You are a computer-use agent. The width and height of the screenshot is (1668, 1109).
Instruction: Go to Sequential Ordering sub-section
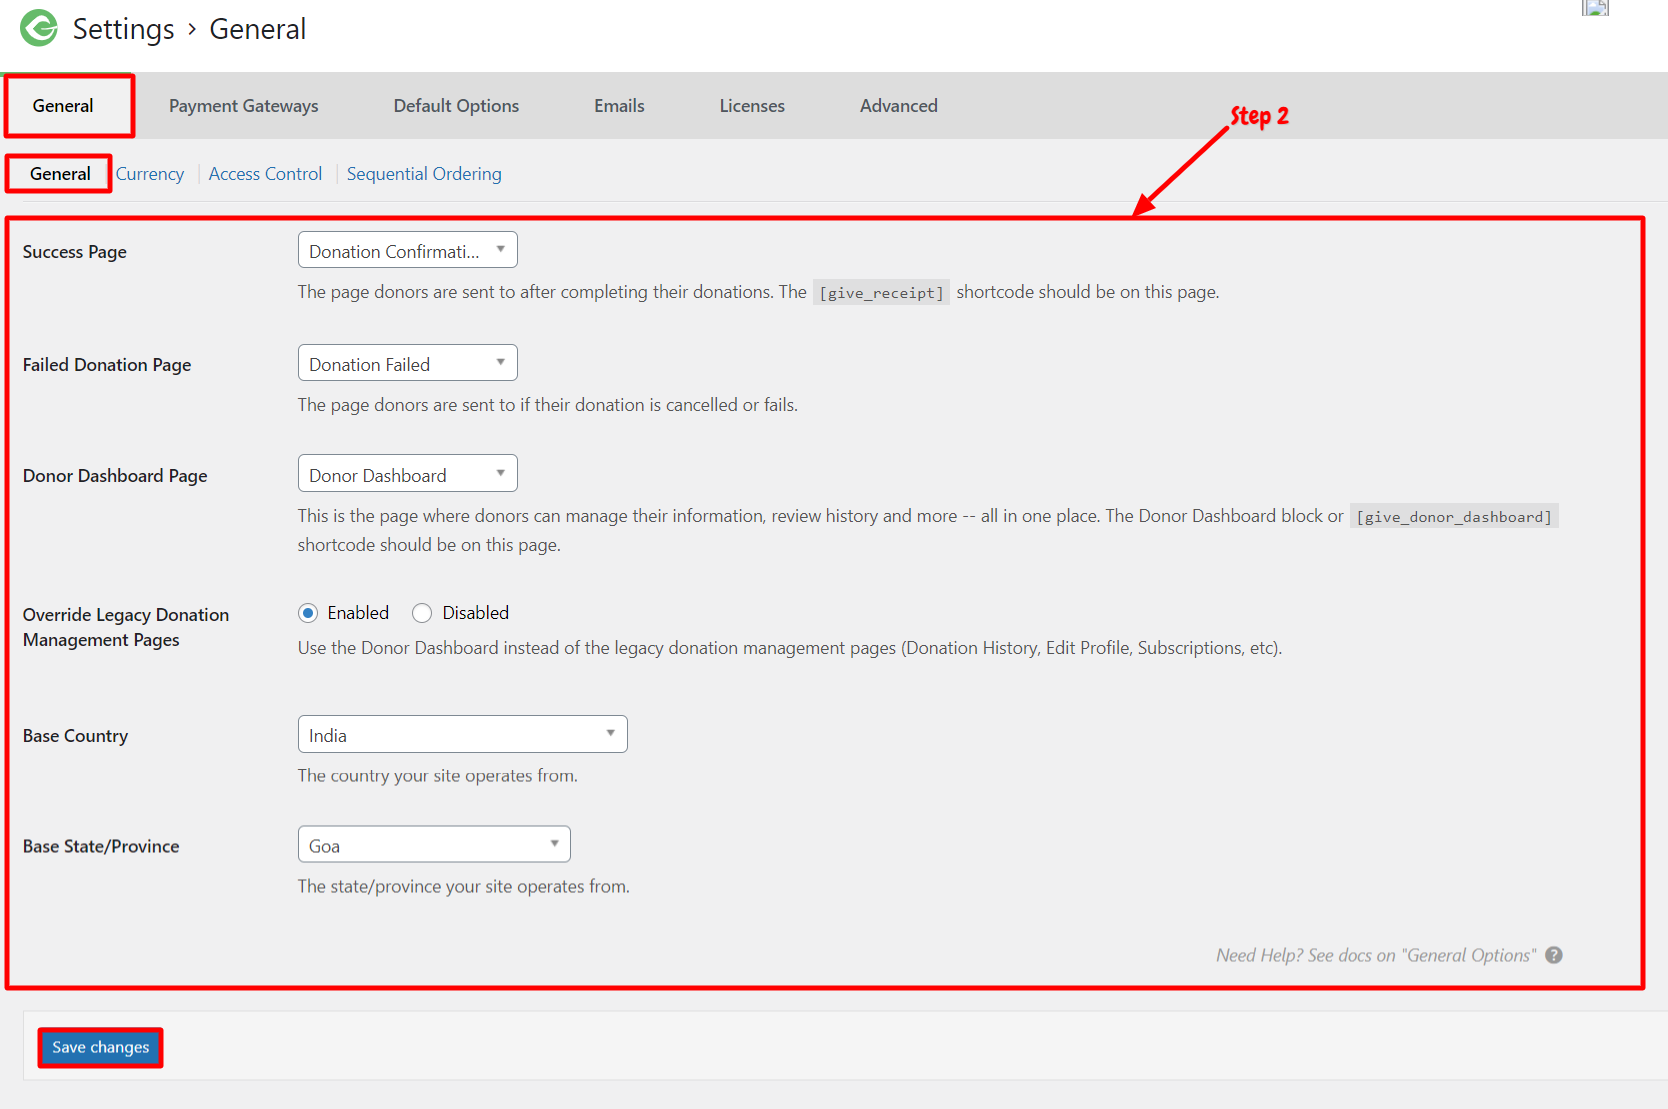point(424,174)
